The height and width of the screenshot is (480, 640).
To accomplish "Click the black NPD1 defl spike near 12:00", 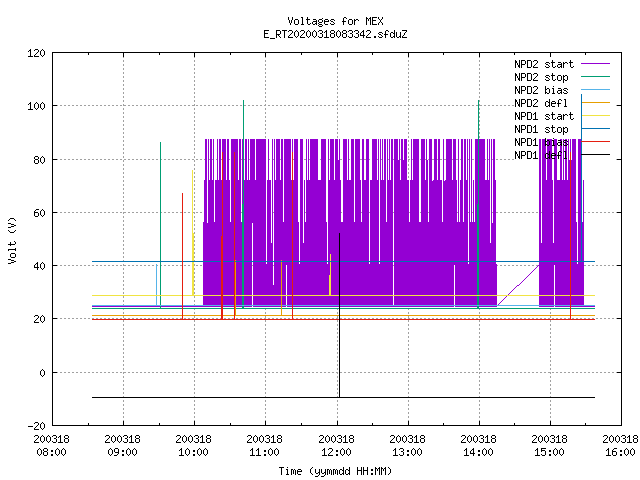I will (x=339, y=315).
